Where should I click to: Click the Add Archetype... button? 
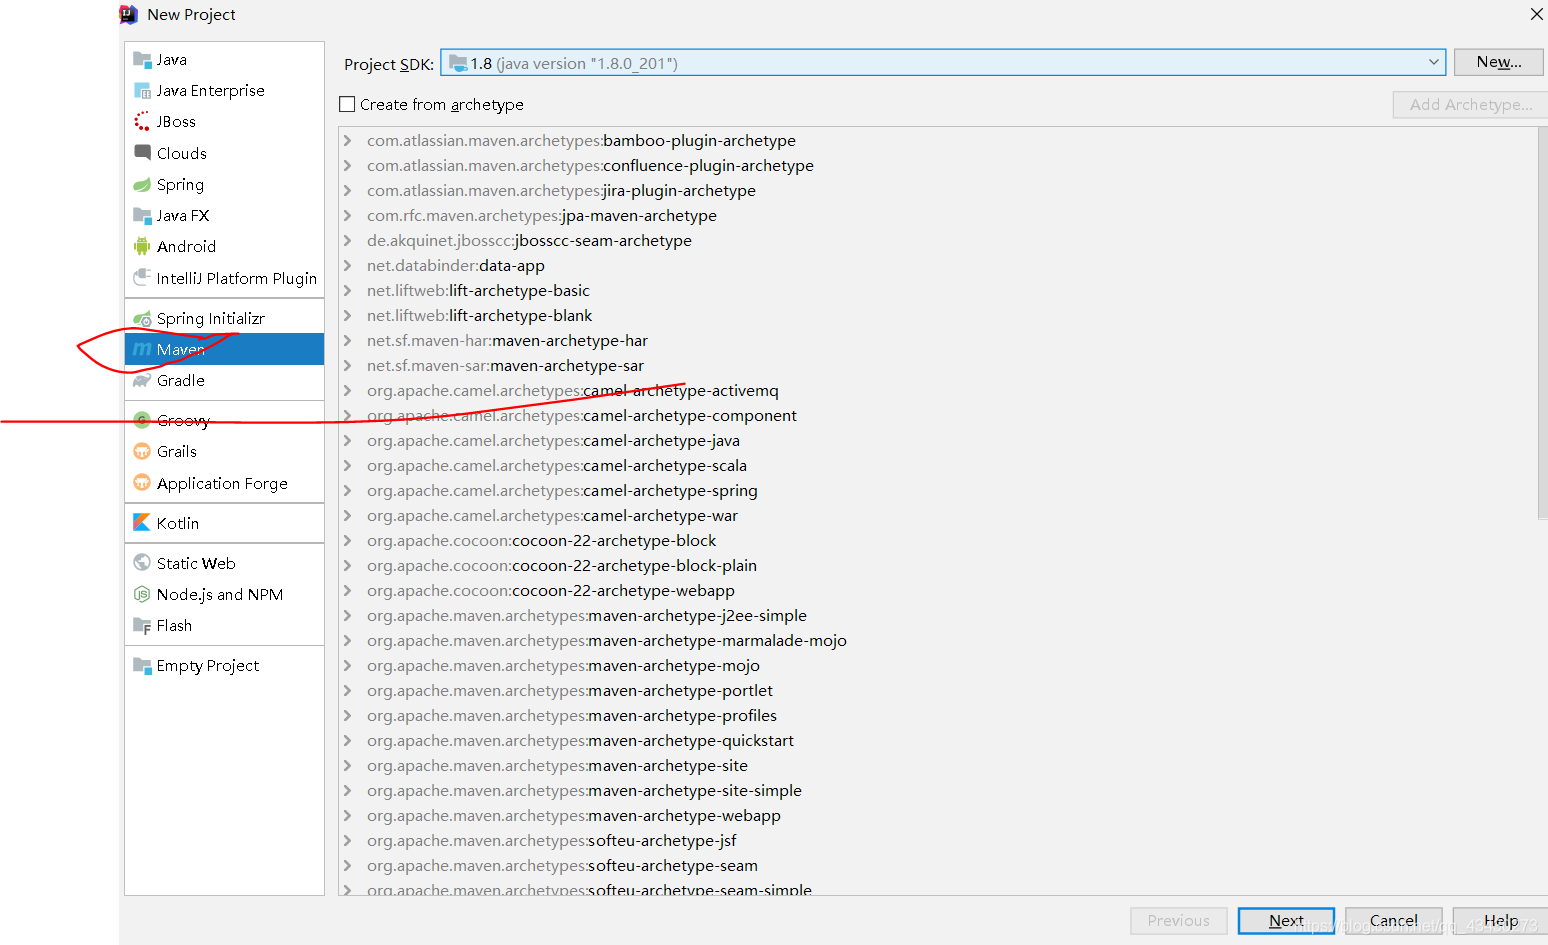pos(1470,104)
